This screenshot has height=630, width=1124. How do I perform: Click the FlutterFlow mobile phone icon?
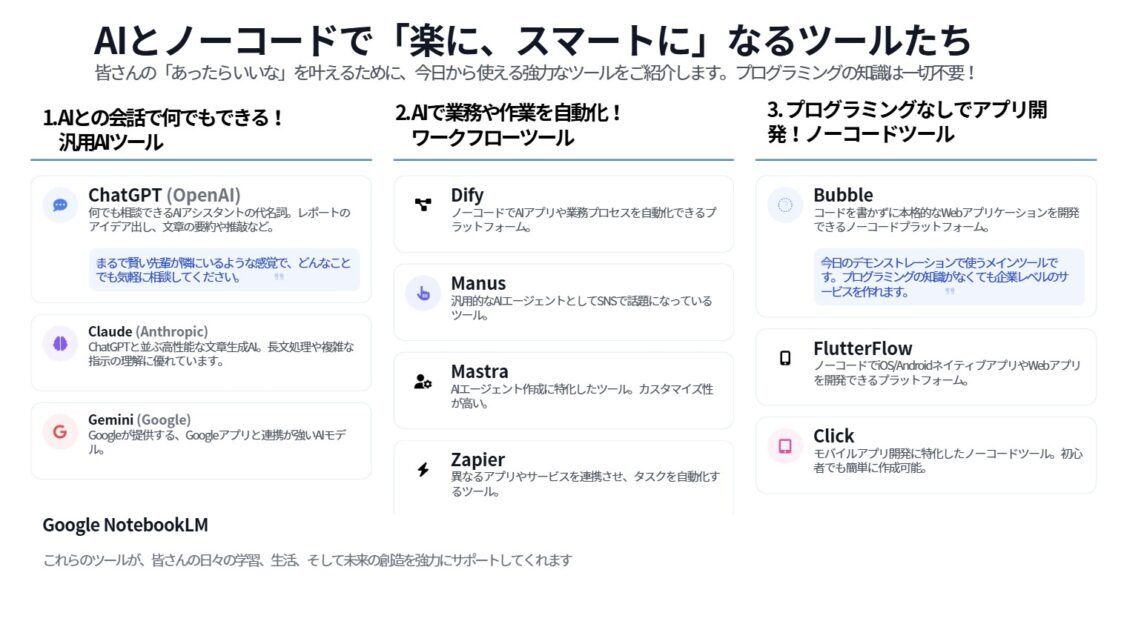[x=785, y=358]
